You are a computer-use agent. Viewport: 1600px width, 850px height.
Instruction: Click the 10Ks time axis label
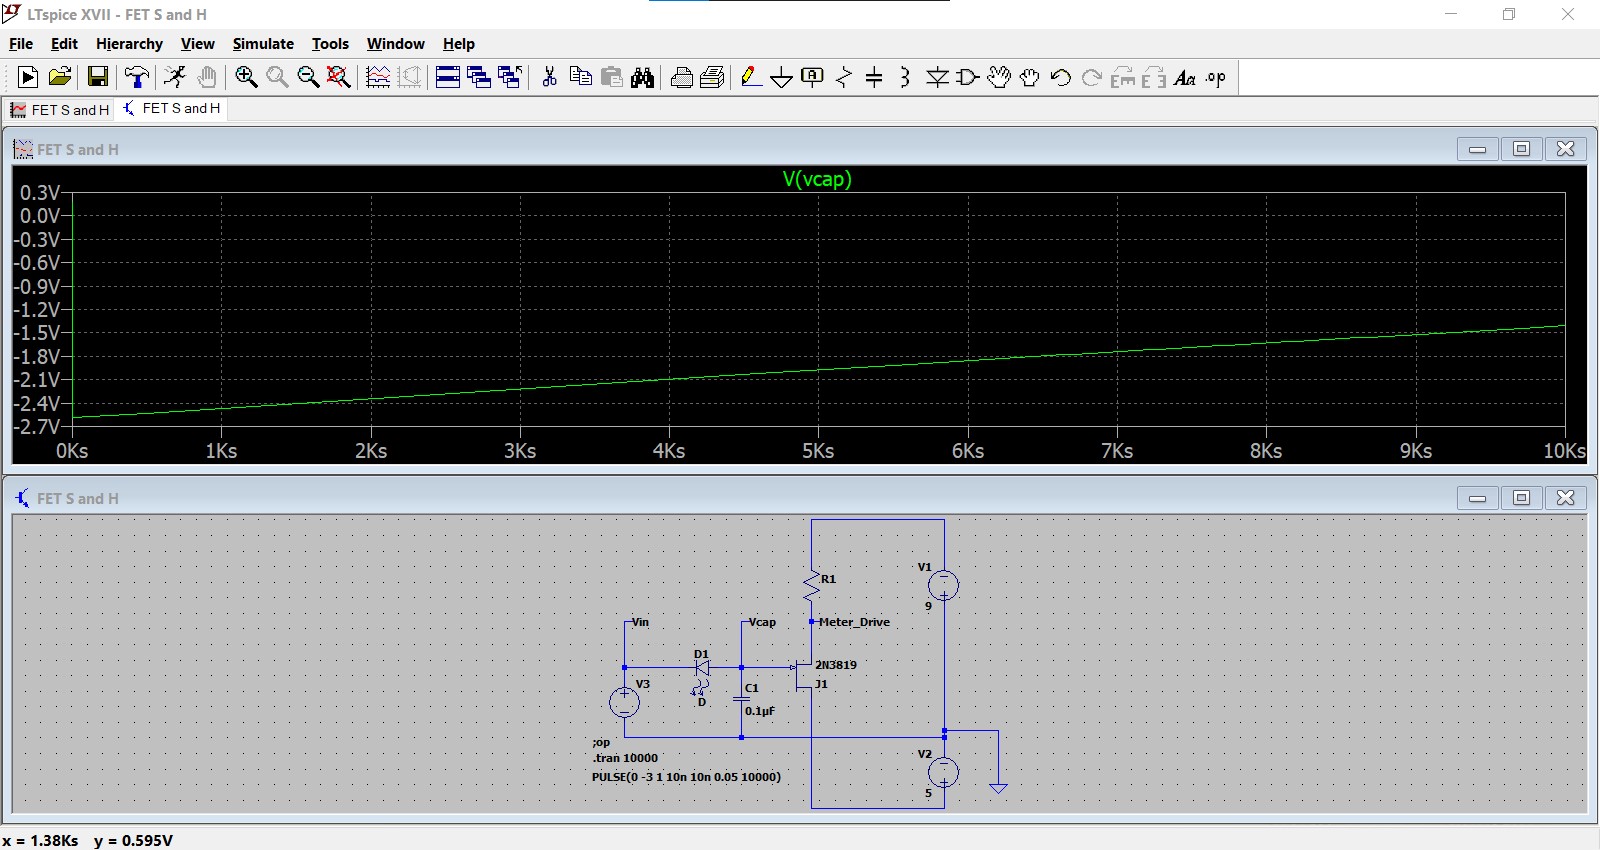1564,451
